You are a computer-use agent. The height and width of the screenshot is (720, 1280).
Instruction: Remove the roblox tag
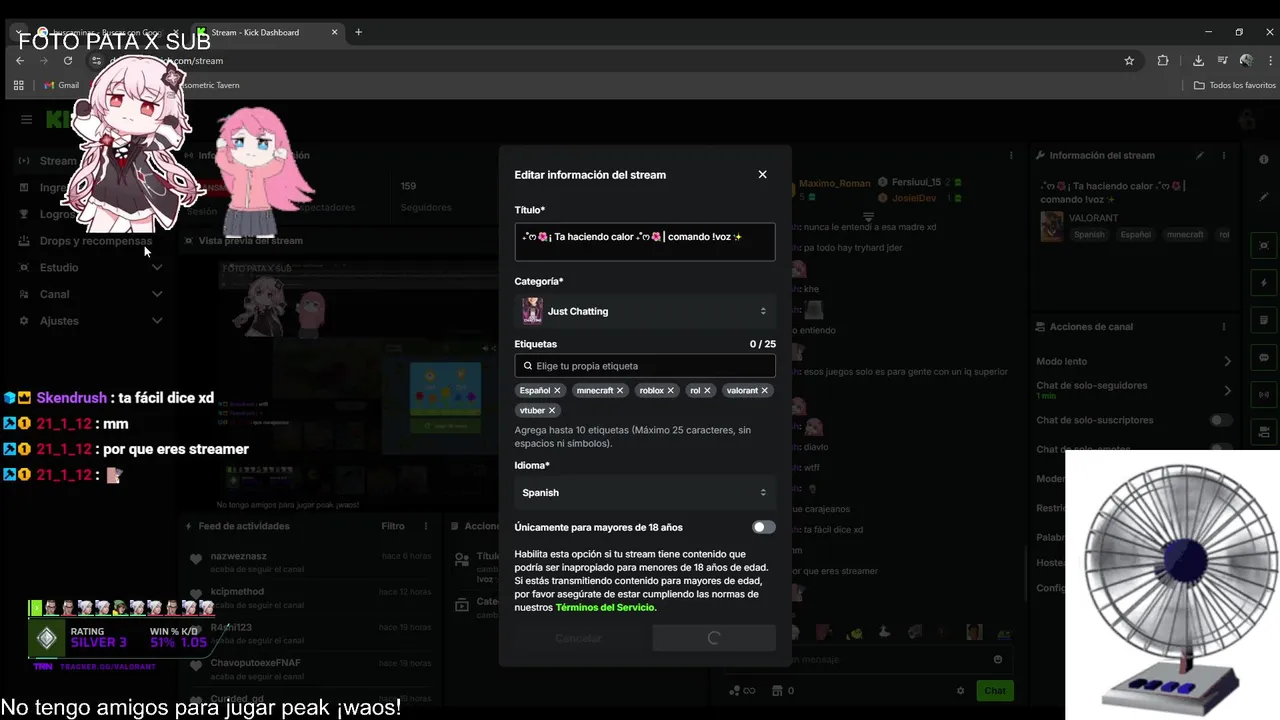pyautogui.click(x=671, y=391)
